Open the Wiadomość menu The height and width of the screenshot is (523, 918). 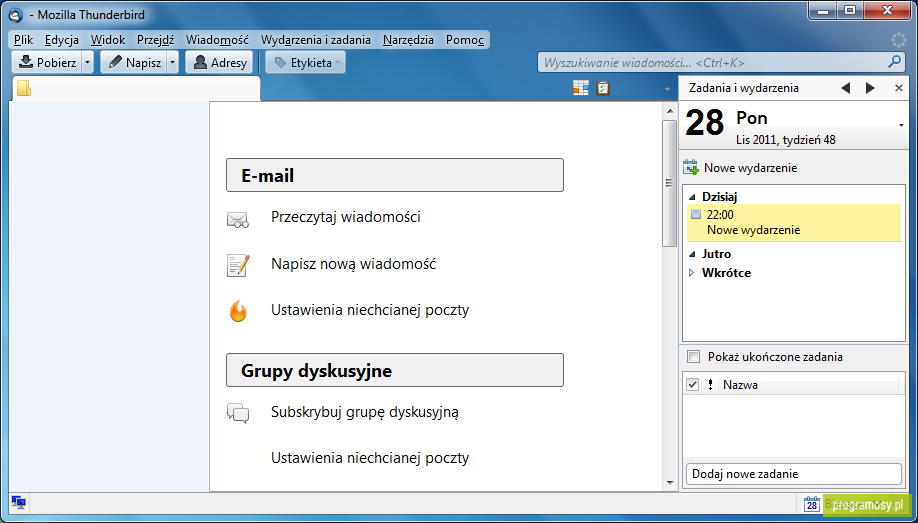[x=217, y=40]
